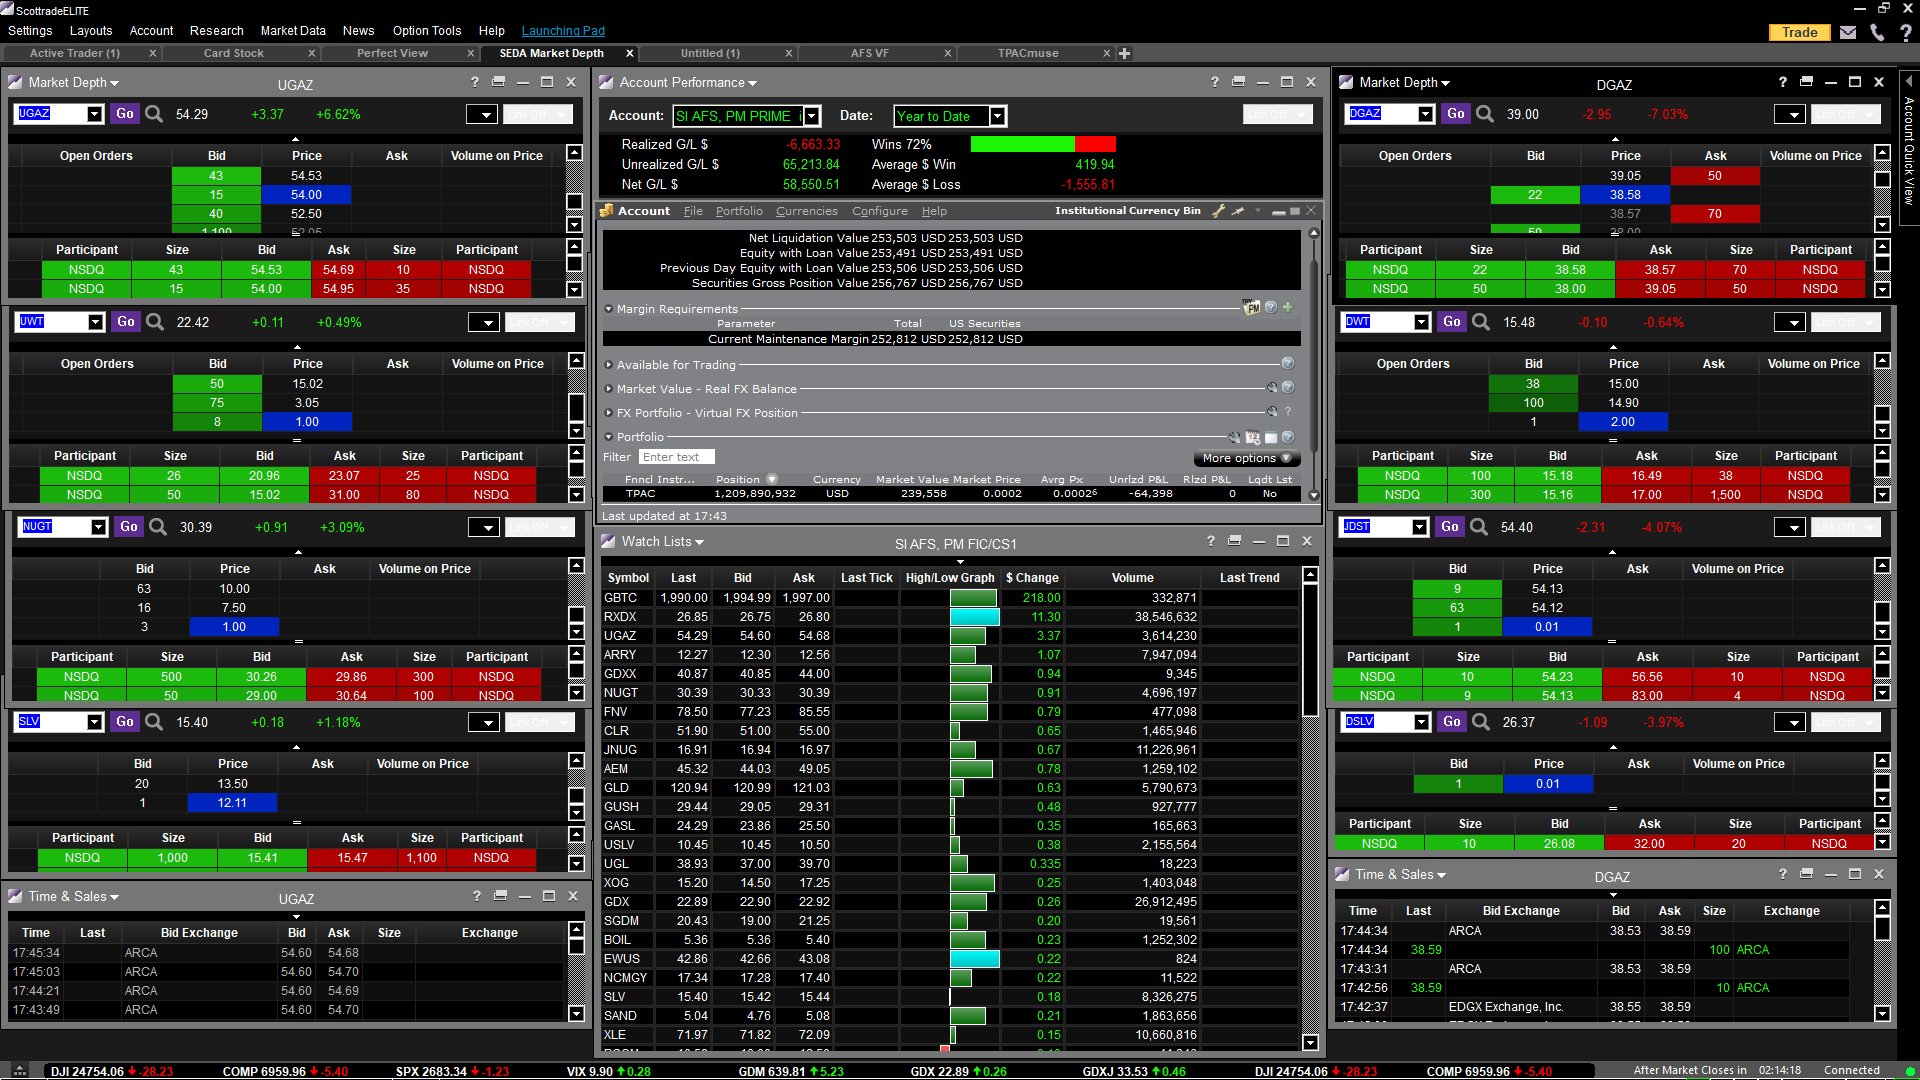1920x1080 pixels.
Task: Collapse the Margin Requirements section
Action: (x=609, y=309)
